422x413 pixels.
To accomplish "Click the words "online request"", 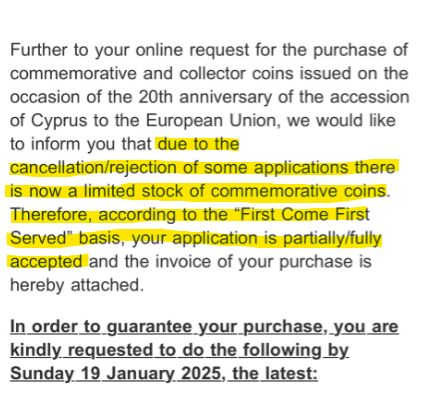I will pos(192,50).
